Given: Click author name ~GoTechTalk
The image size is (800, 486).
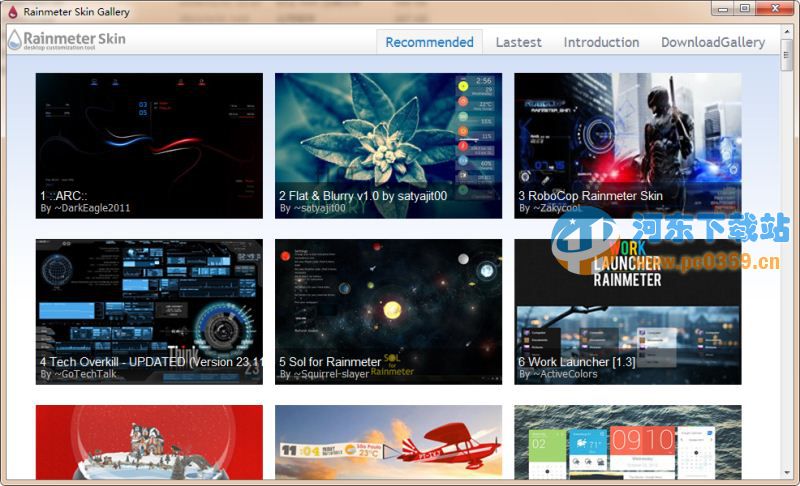Looking at the screenshot, I should (85, 374).
